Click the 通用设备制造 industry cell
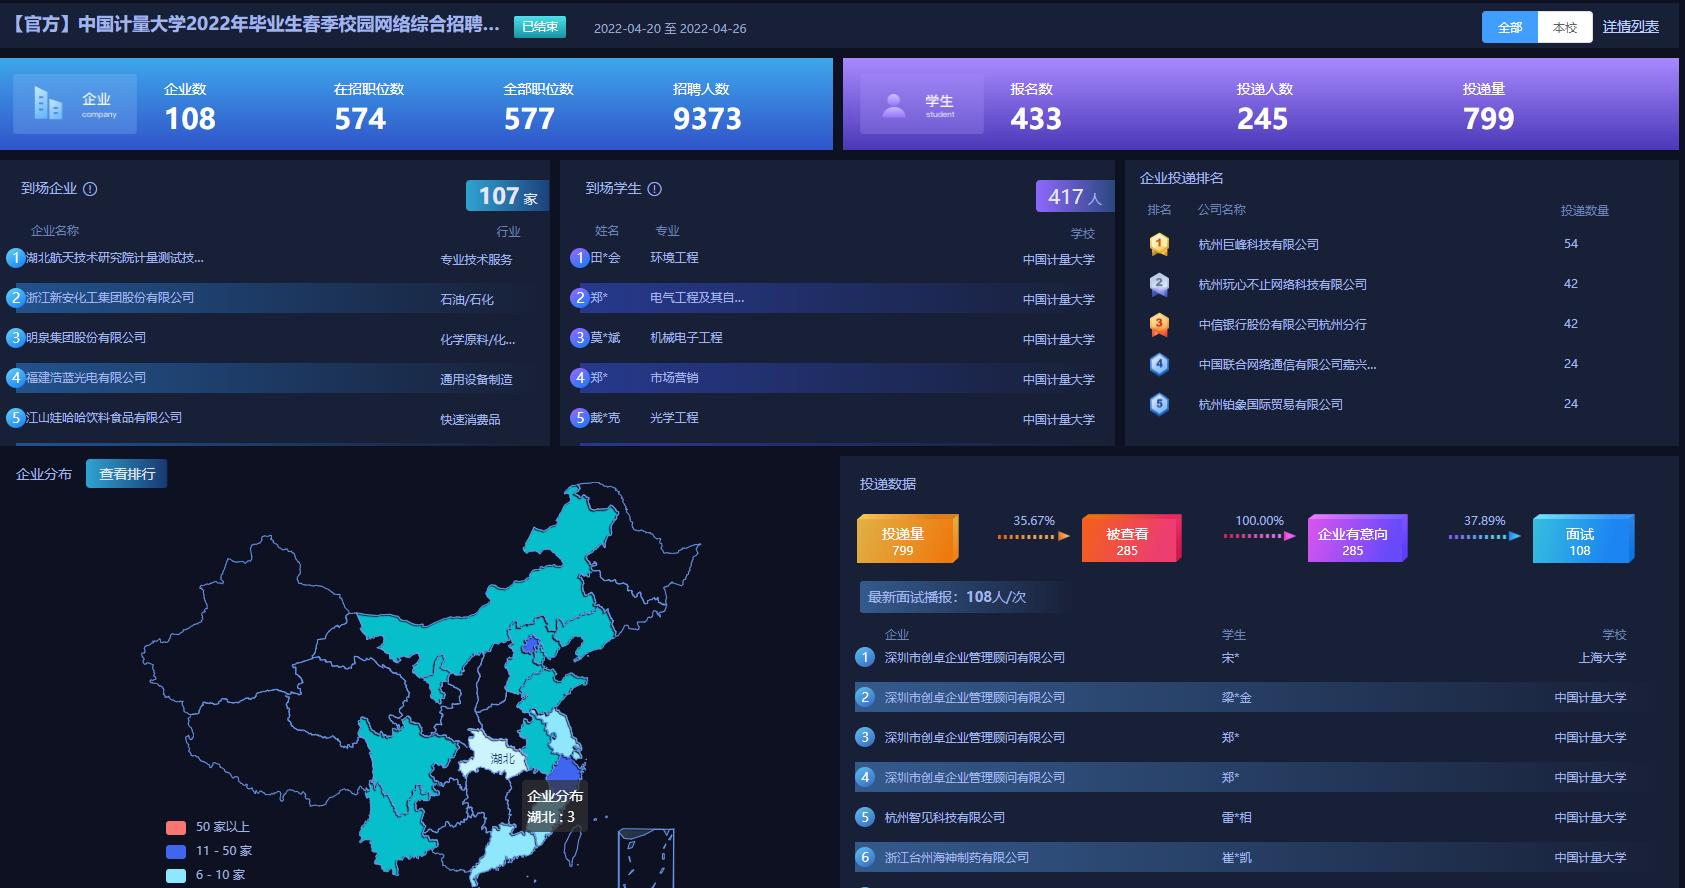 [x=476, y=380]
